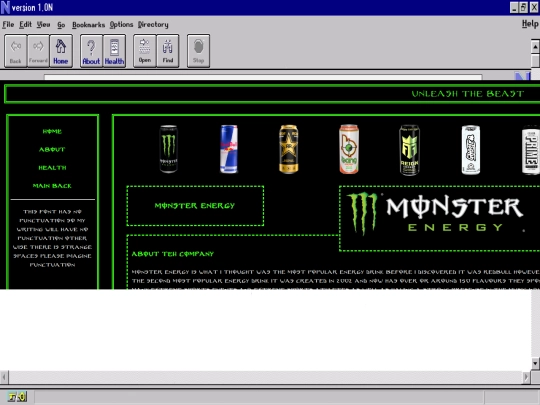
Task: Open the Go menu
Action: pyautogui.click(x=61, y=25)
